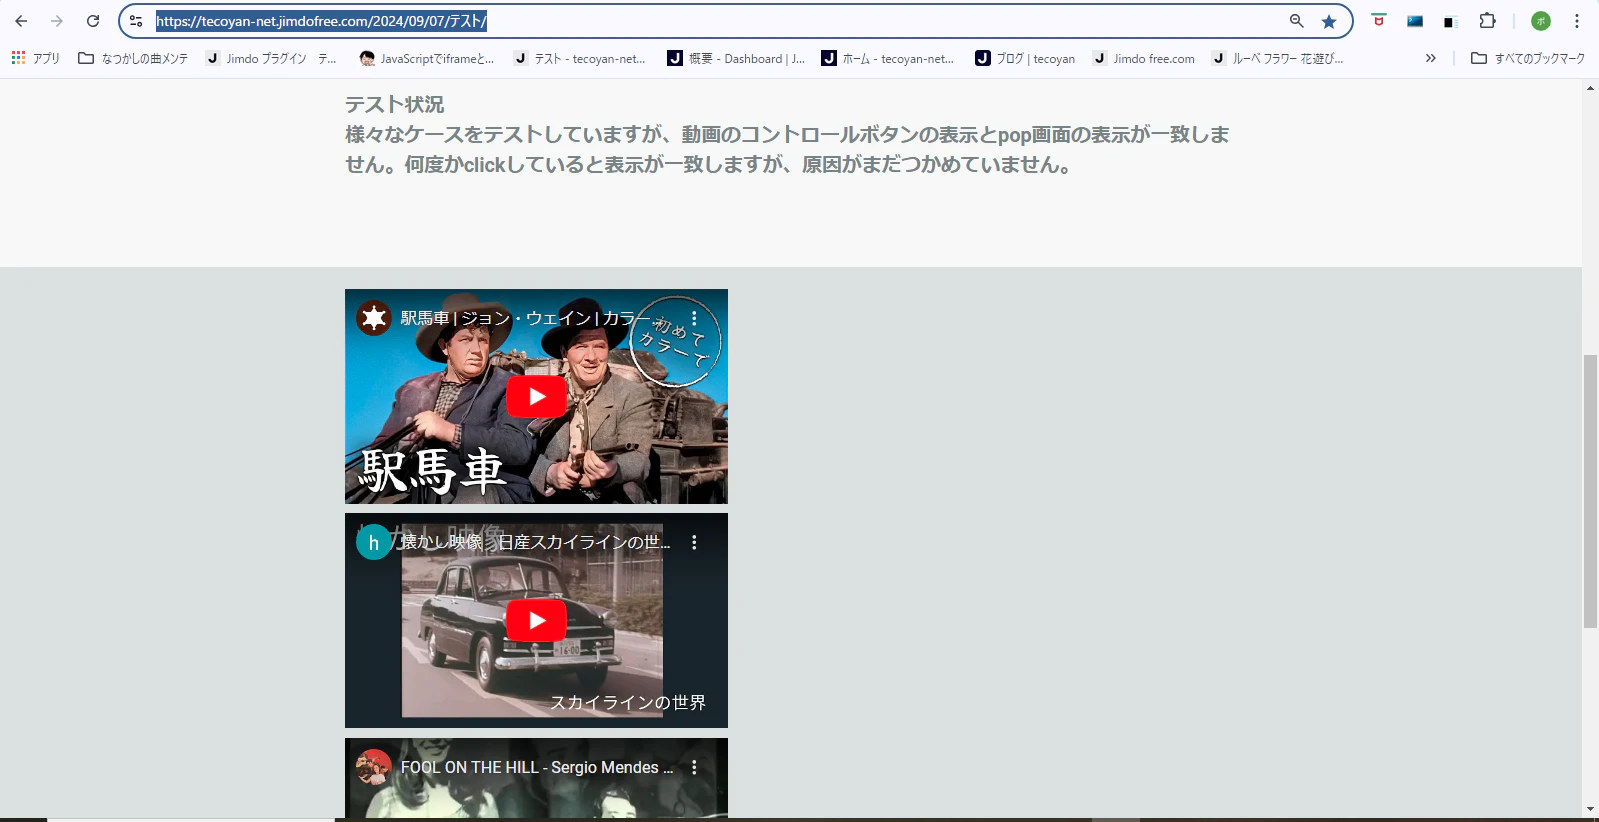Go back to the previous page
Screen dimensions: 1599x822
[21, 21]
